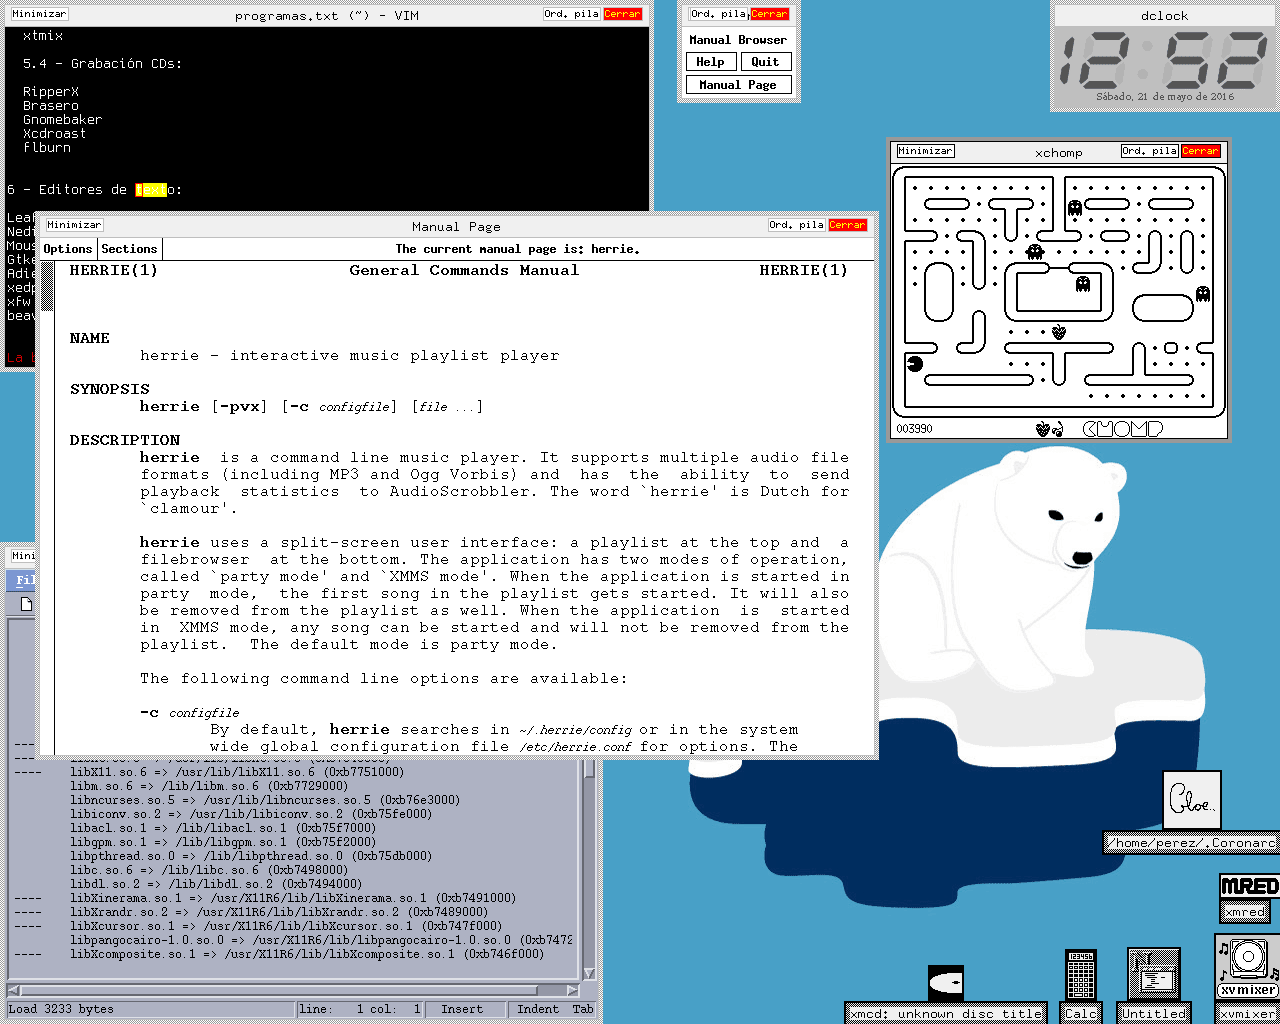Click the editor's scroll-down arrow
The width and height of the screenshot is (1280, 1024).
coord(589,975)
